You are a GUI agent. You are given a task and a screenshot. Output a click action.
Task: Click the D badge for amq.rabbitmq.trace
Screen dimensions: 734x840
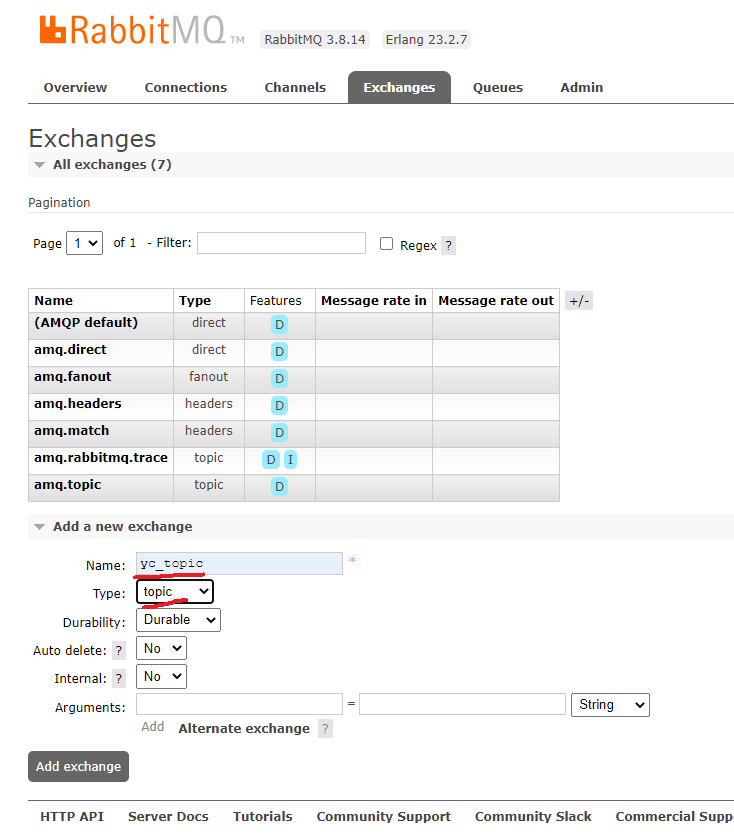271,460
